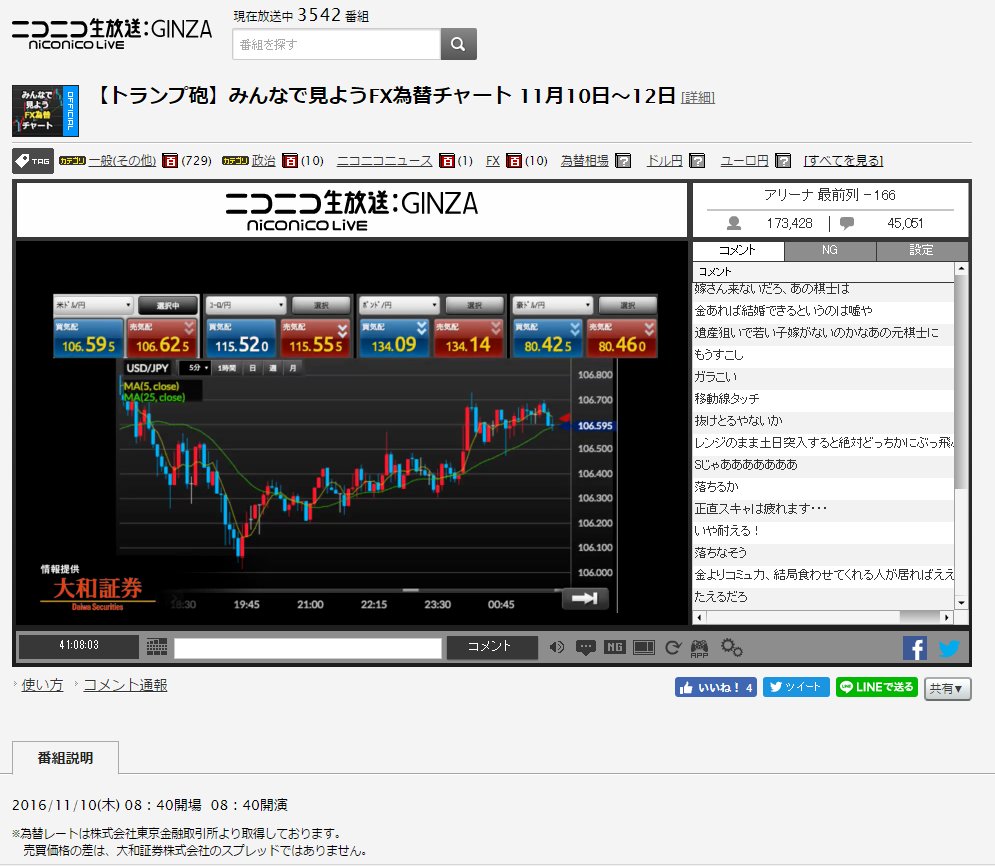Click the いいね! Facebook like button
995x866 pixels.
click(x=715, y=688)
